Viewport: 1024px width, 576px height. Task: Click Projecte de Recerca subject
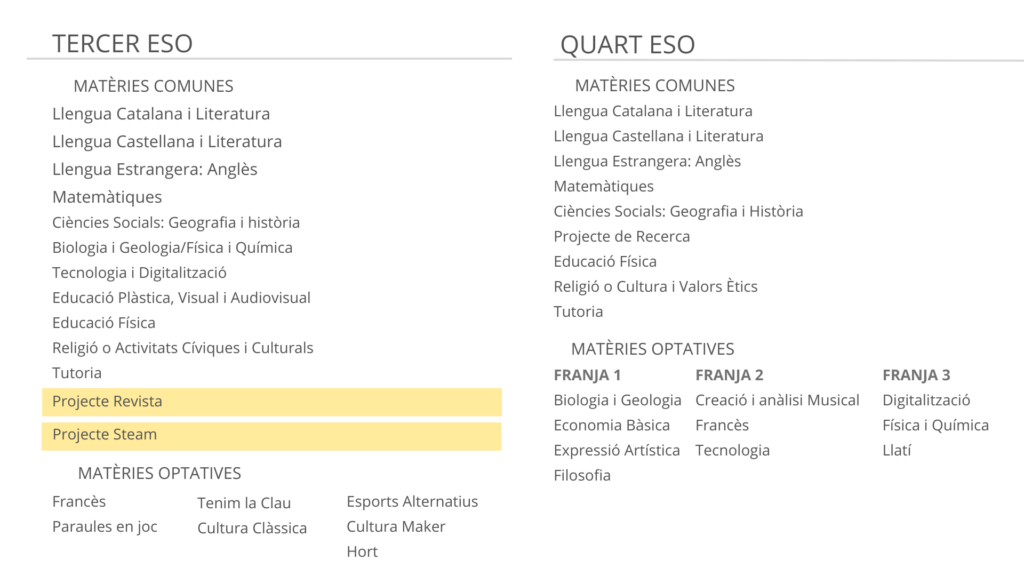point(622,237)
